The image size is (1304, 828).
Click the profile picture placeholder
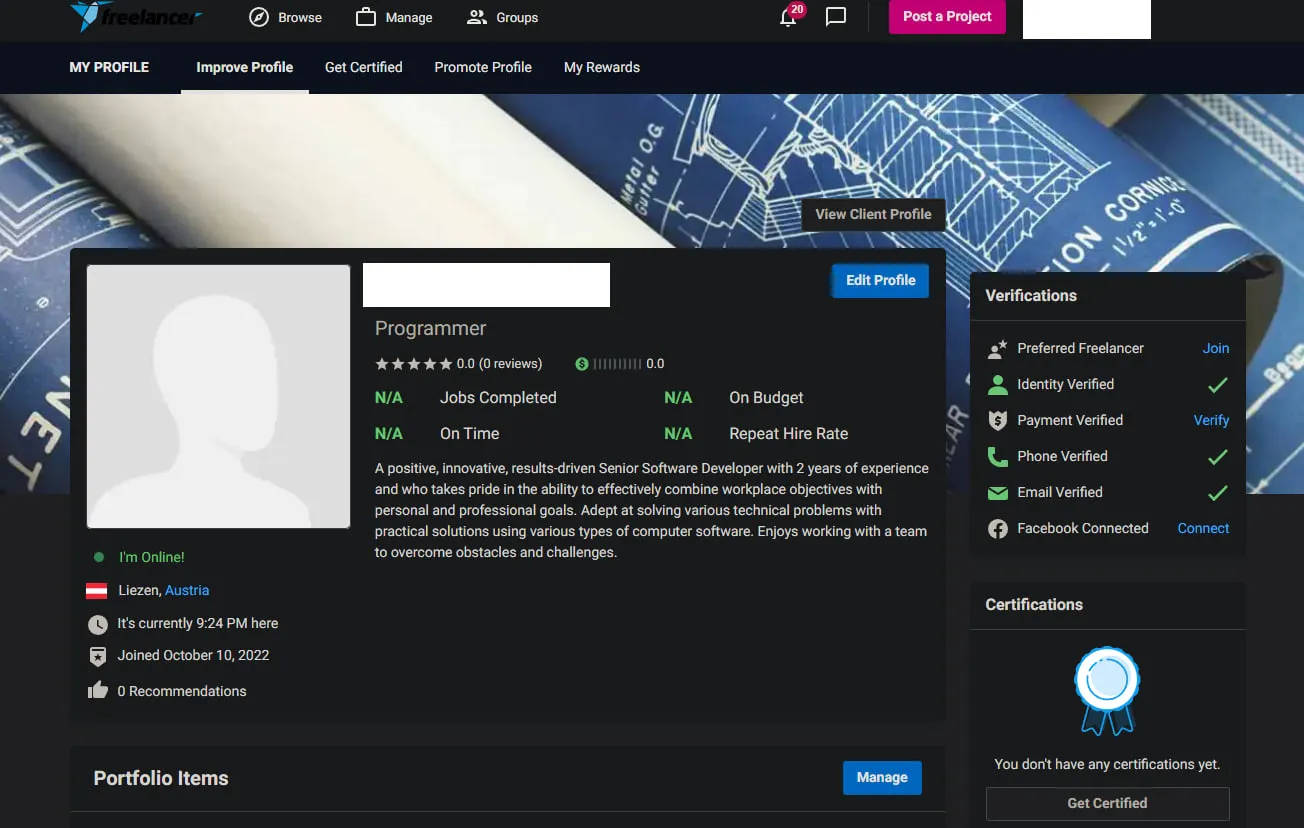[218, 396]
